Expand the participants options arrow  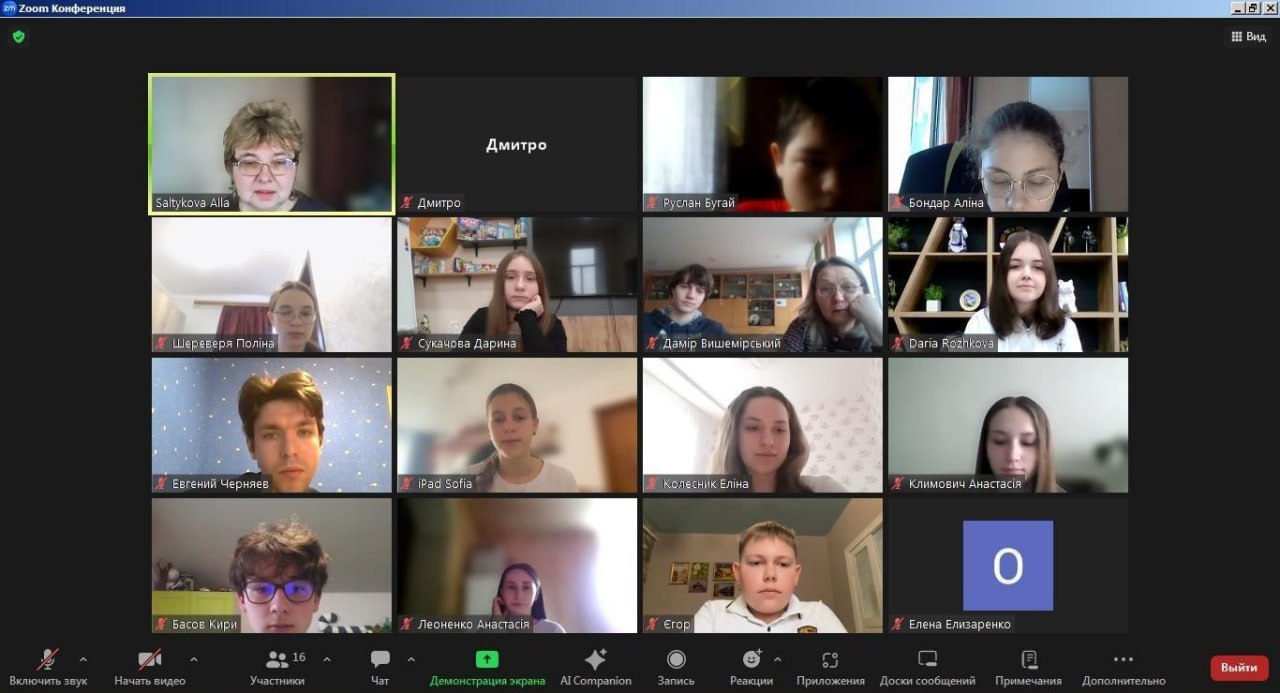pos(327,660)
